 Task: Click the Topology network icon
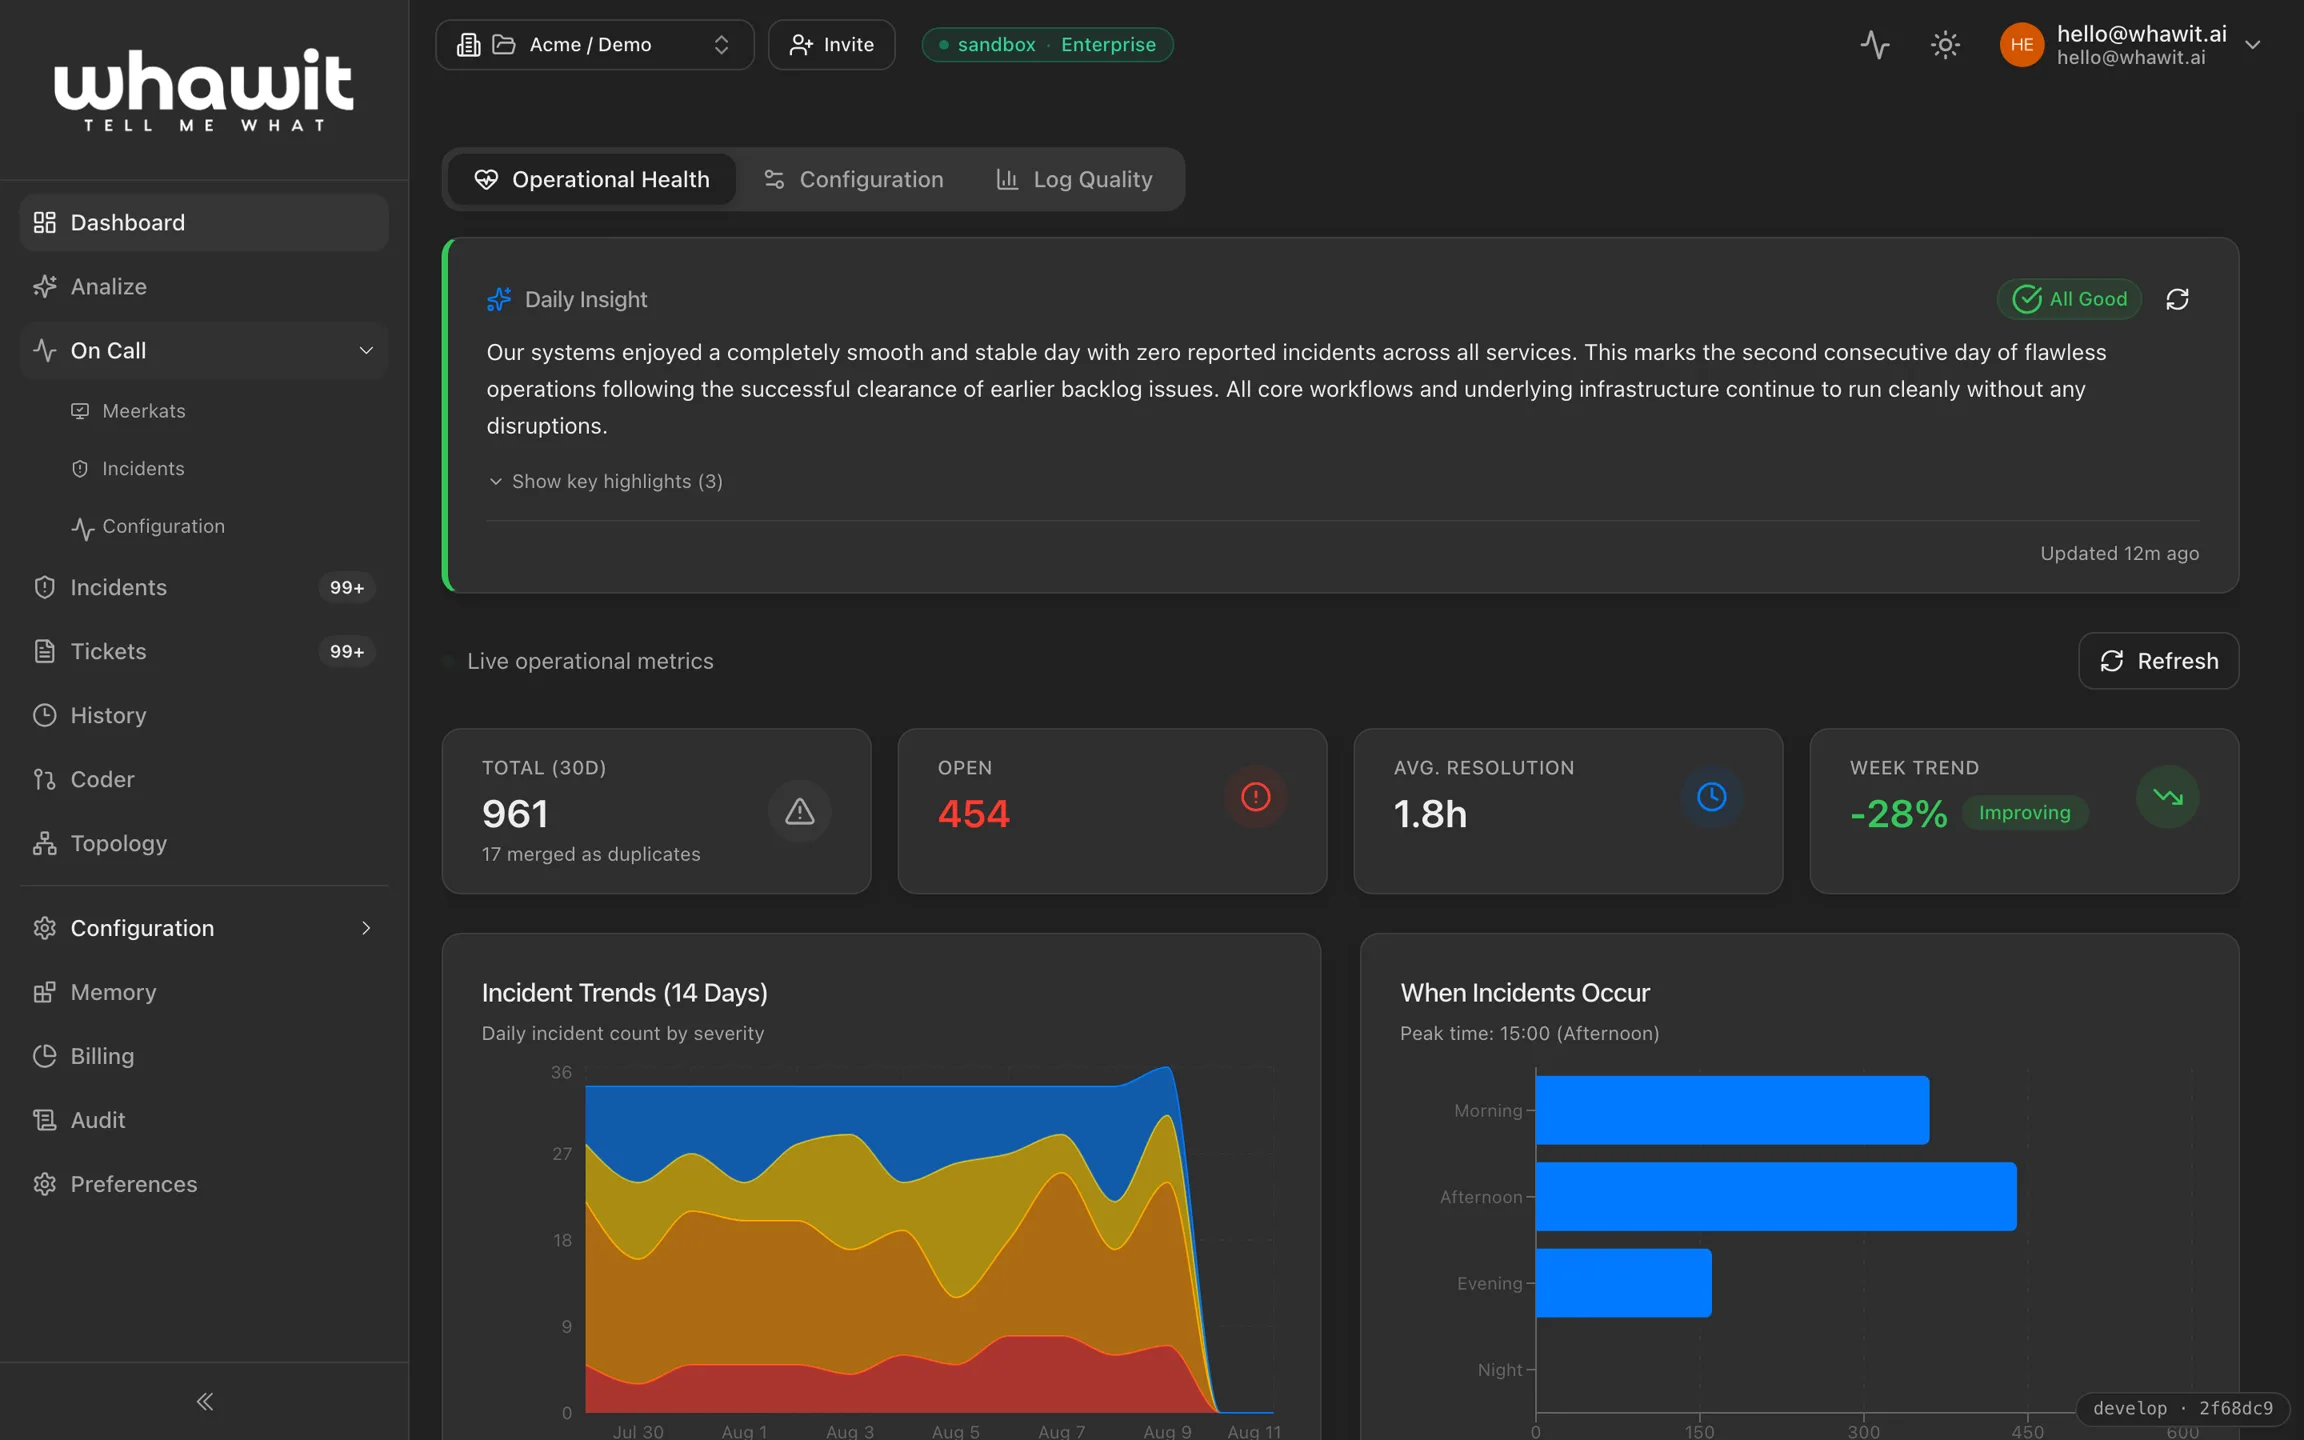(x=44, y=843)
